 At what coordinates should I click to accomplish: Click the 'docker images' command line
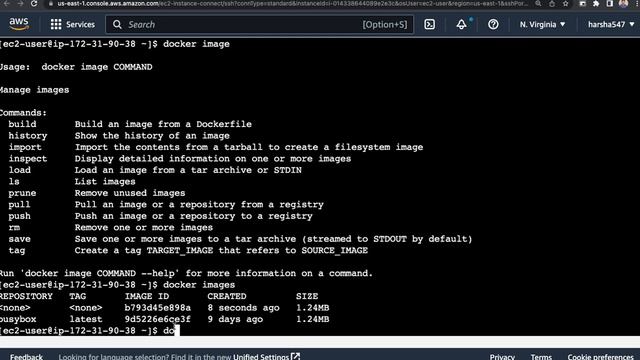click(x=118, y=285)
